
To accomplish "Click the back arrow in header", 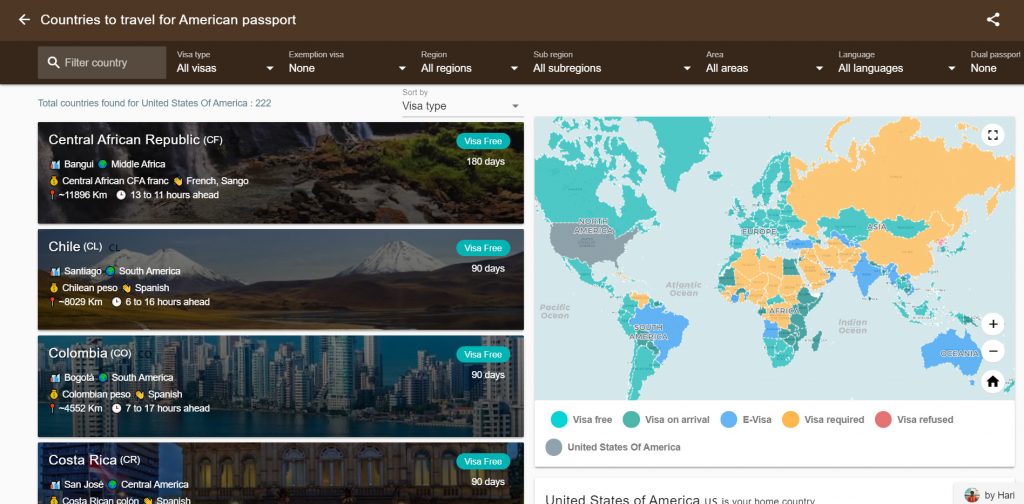I will pos(24,20).
